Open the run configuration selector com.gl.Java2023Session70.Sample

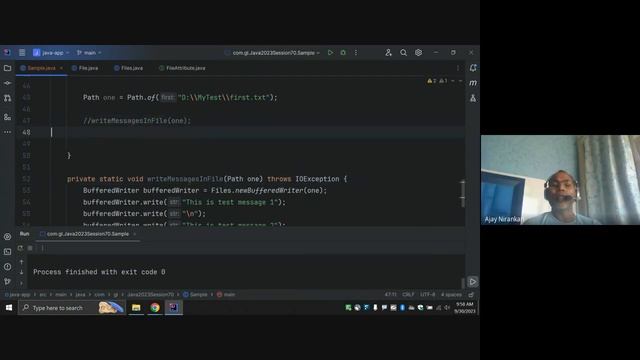[273, 53]
